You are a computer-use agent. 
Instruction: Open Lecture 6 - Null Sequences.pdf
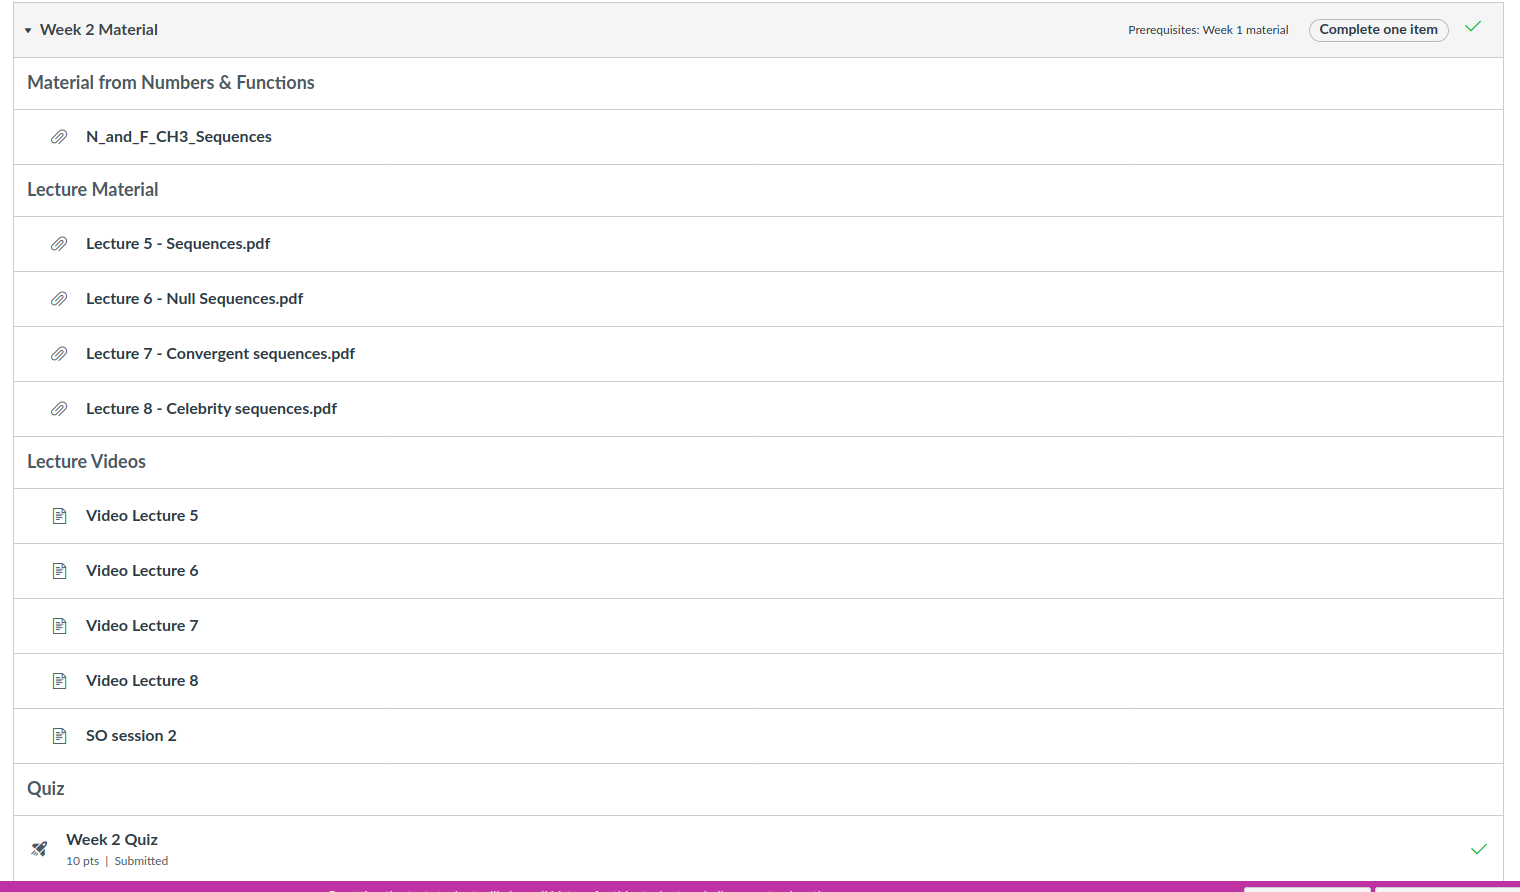[194, 299]
